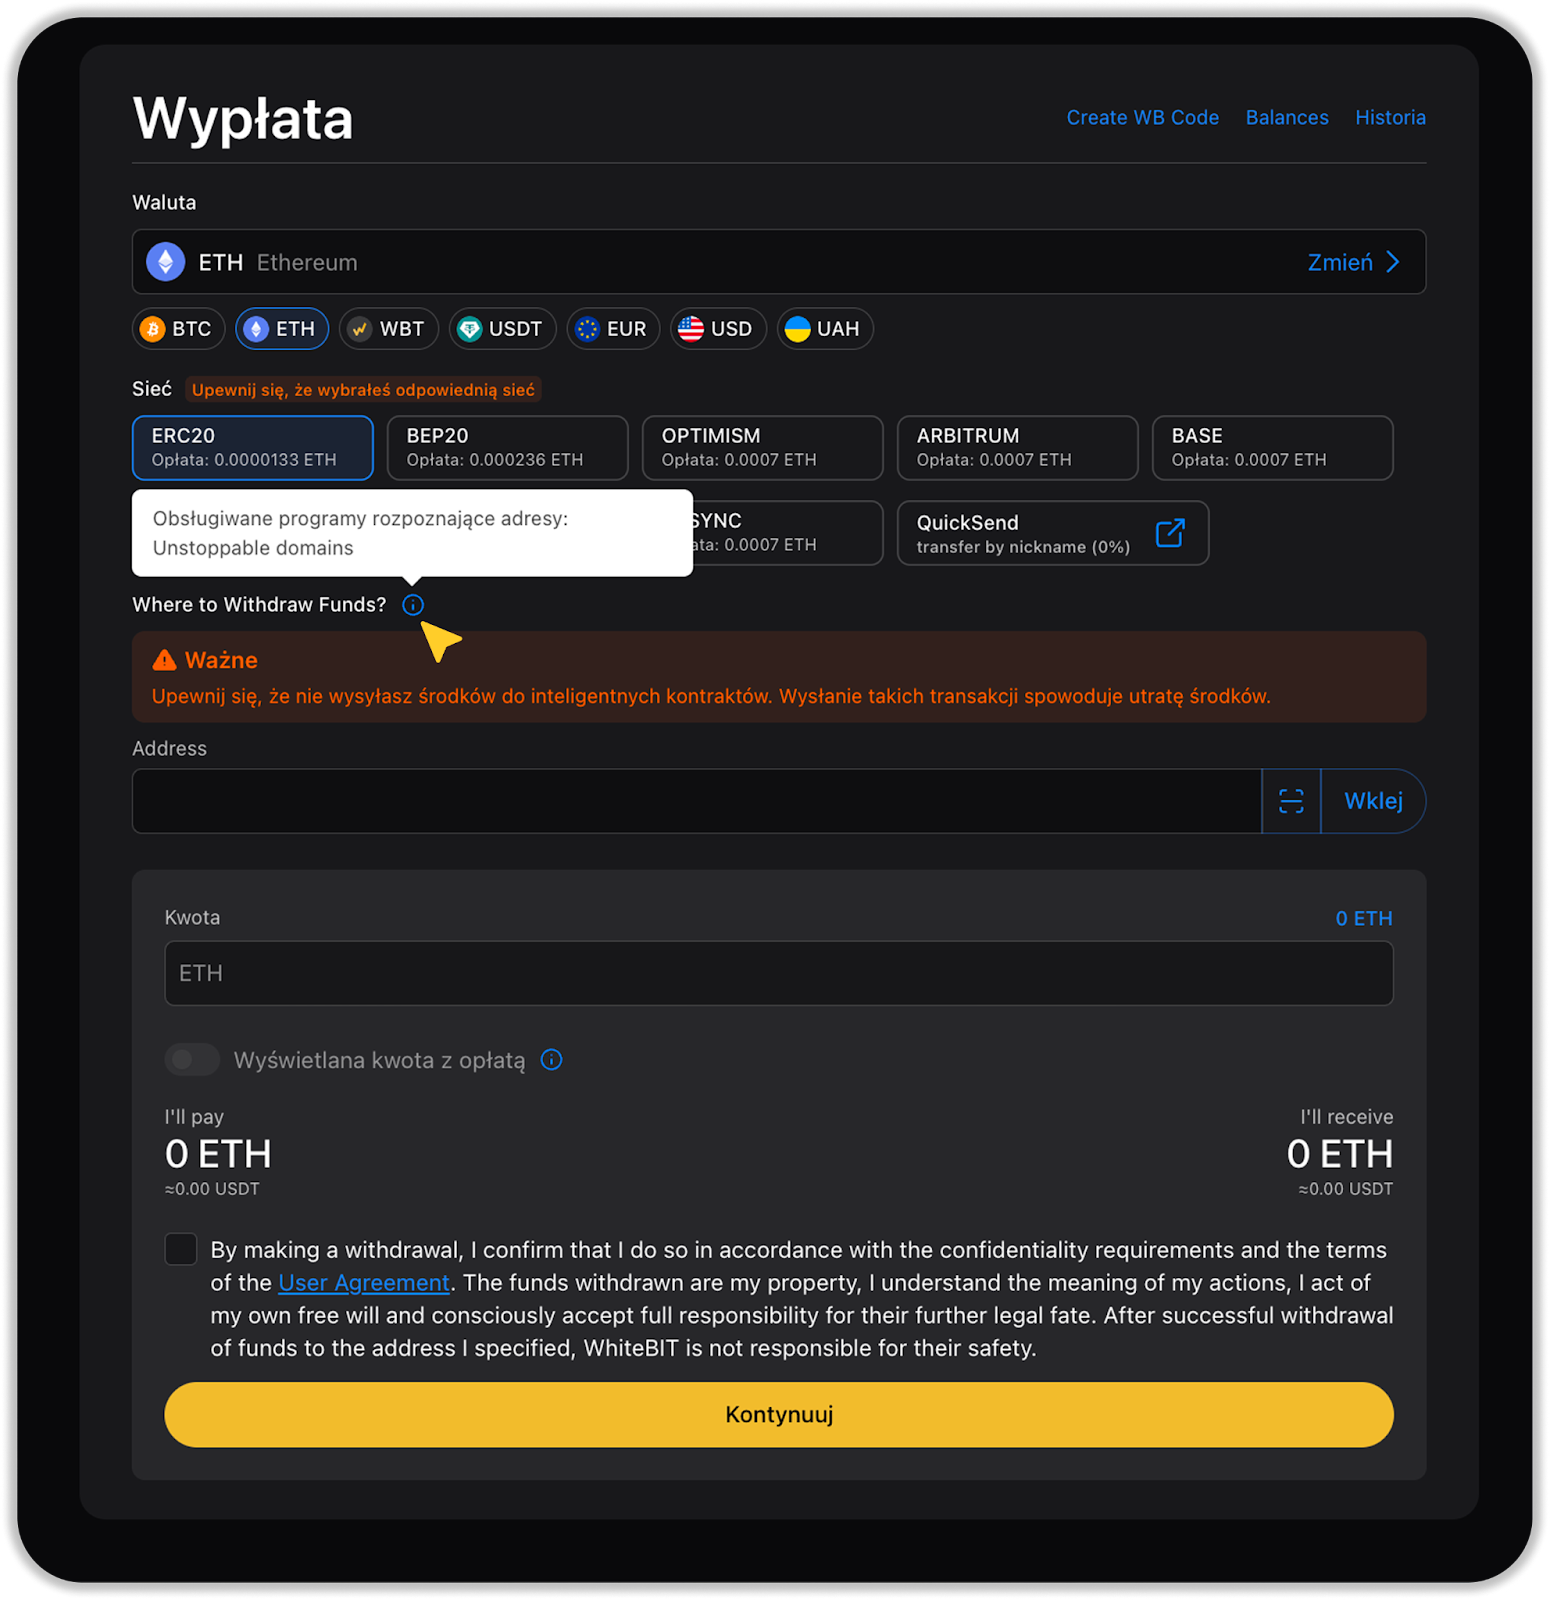Click the 0 ETH available balance

click(x=1364, y=919)
